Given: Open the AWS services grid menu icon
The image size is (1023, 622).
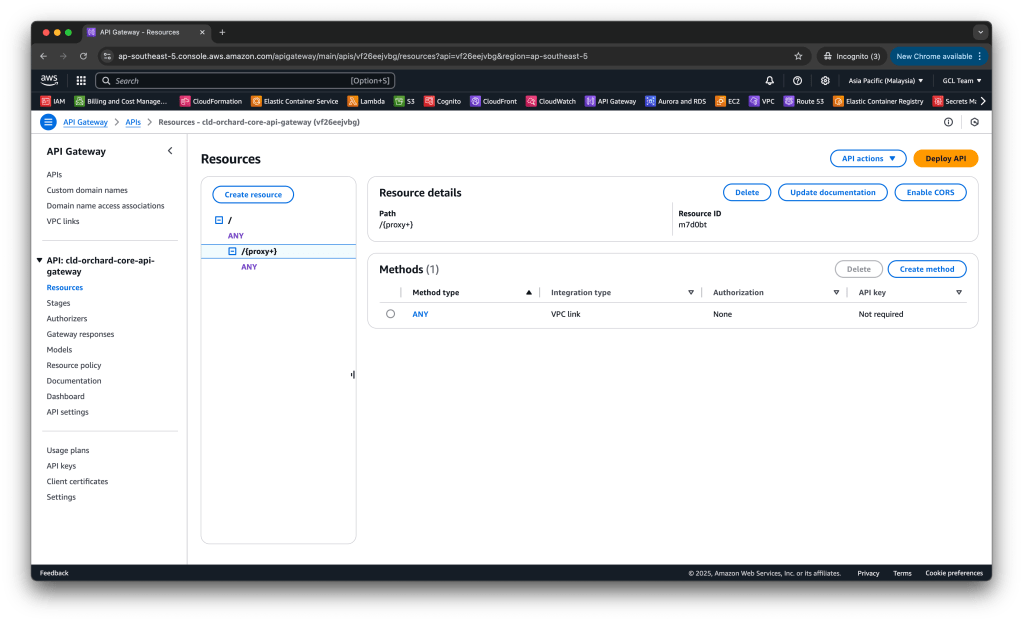Looking at the screenshot, I should [80, 81].
